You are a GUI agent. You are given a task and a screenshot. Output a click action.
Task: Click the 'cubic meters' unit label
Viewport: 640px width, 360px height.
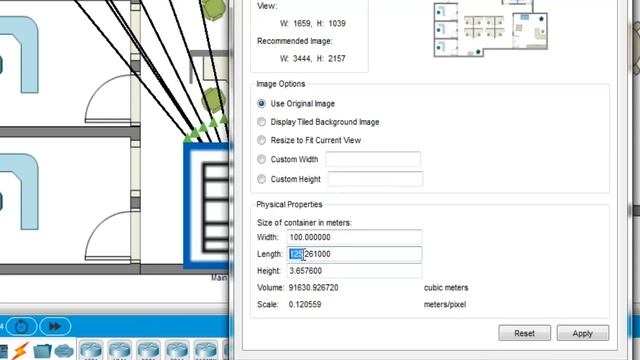[446, 288]
